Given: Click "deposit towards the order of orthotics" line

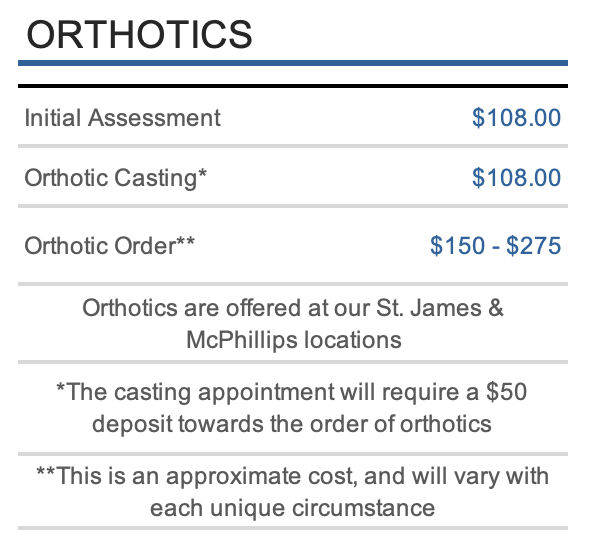Looking at the screenshot, I should [x=292, y=423].
